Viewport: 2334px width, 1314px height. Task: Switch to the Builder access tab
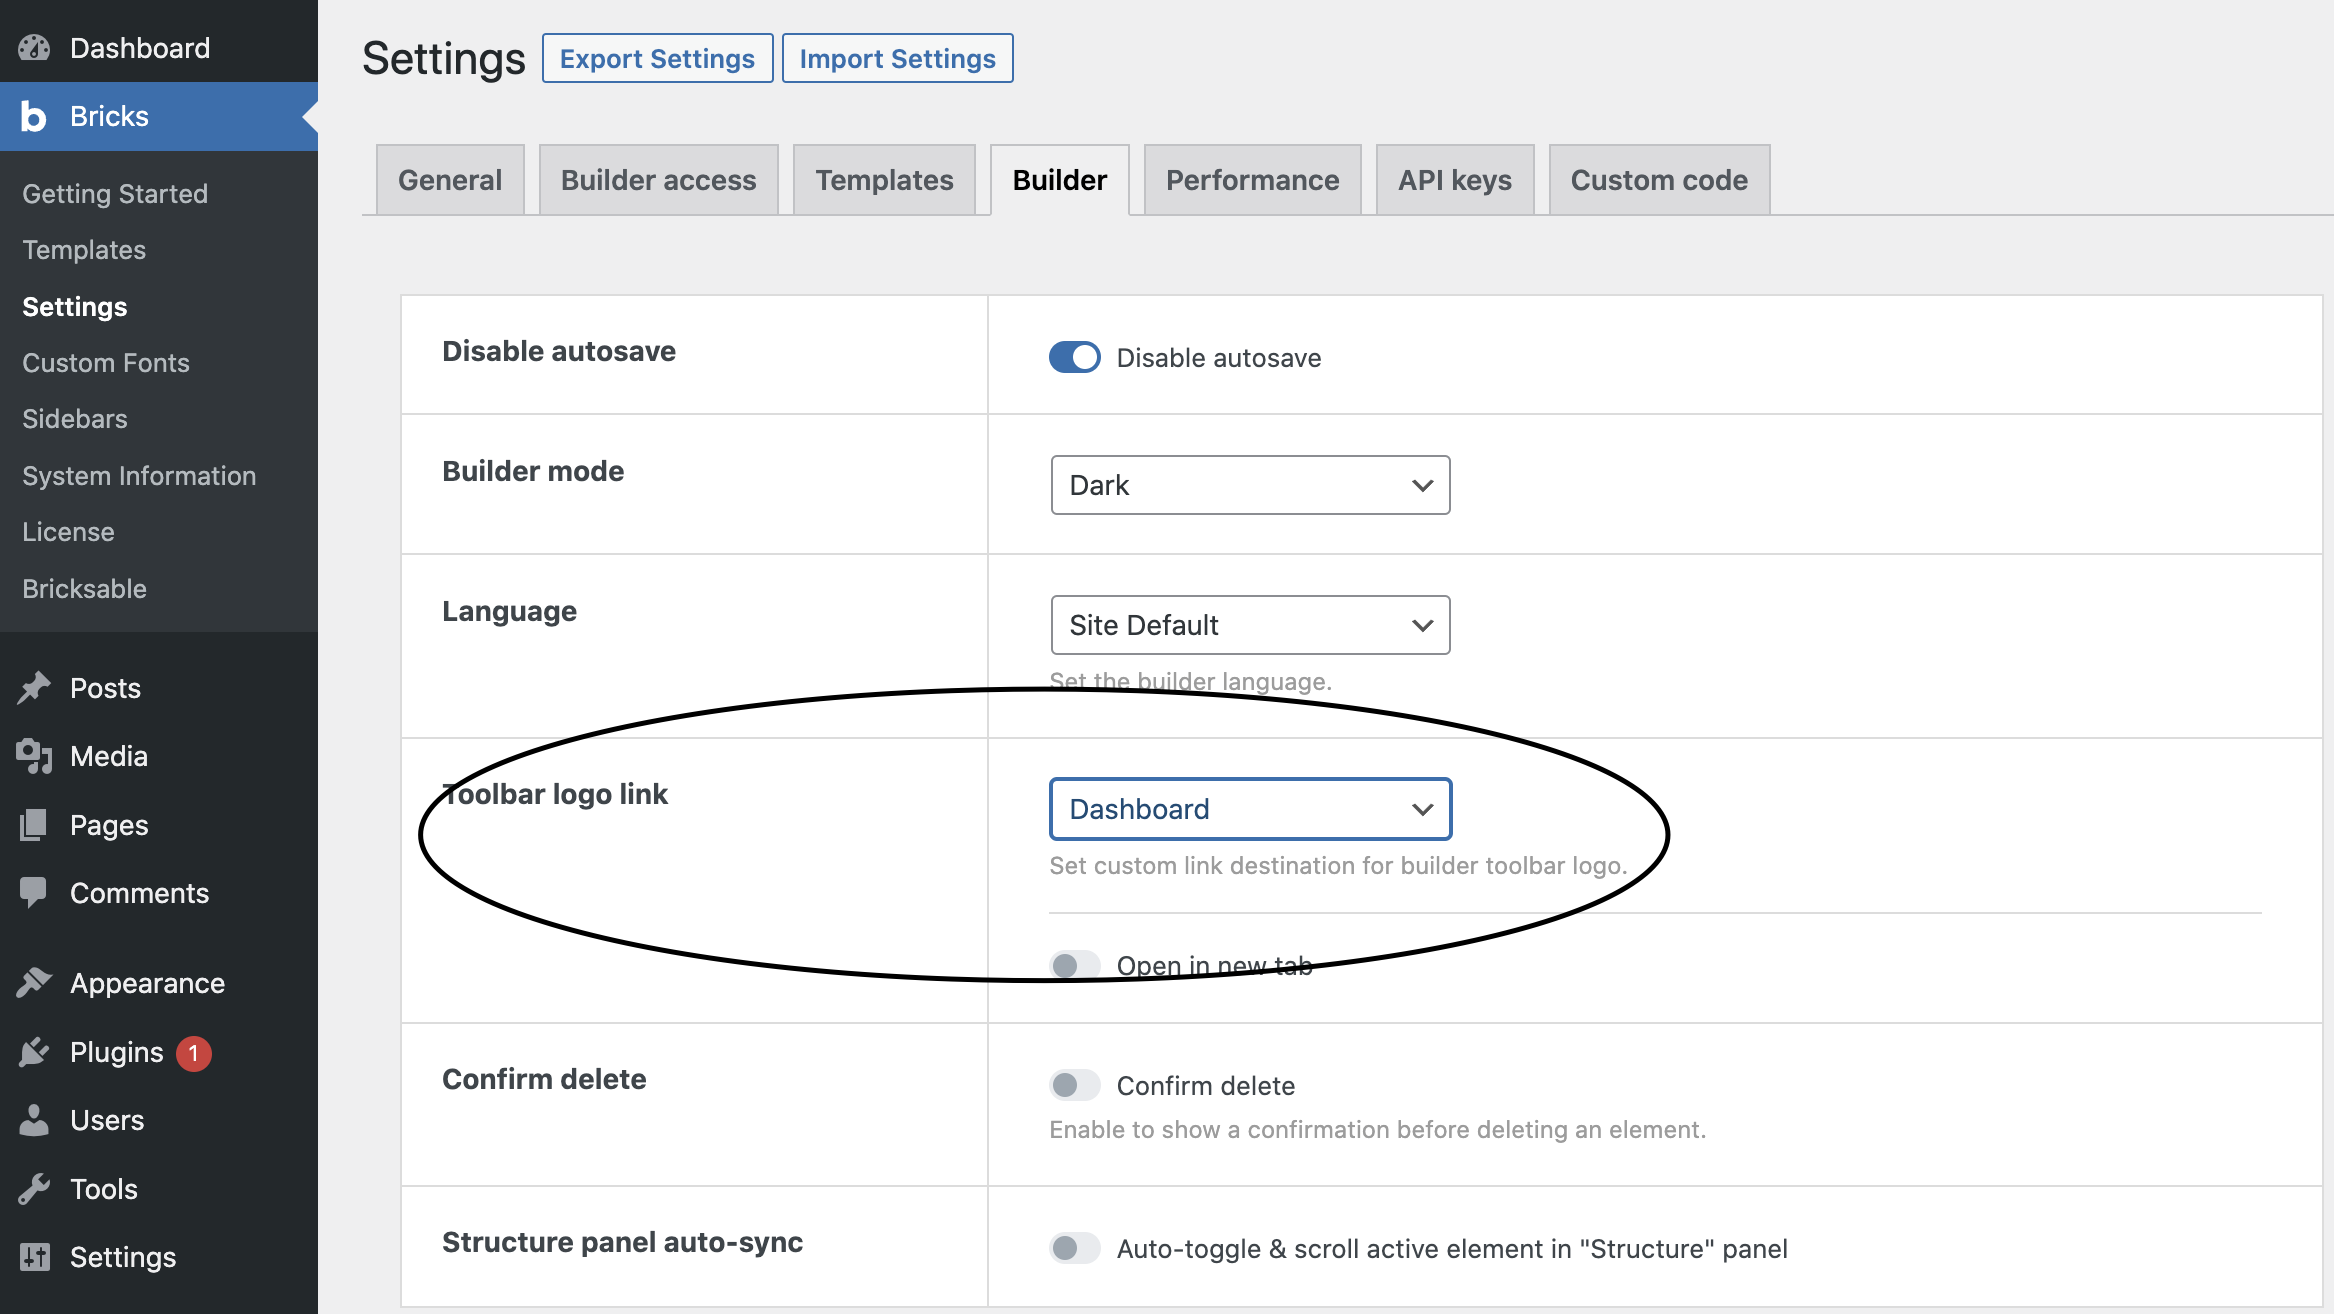tap(659, 180)
